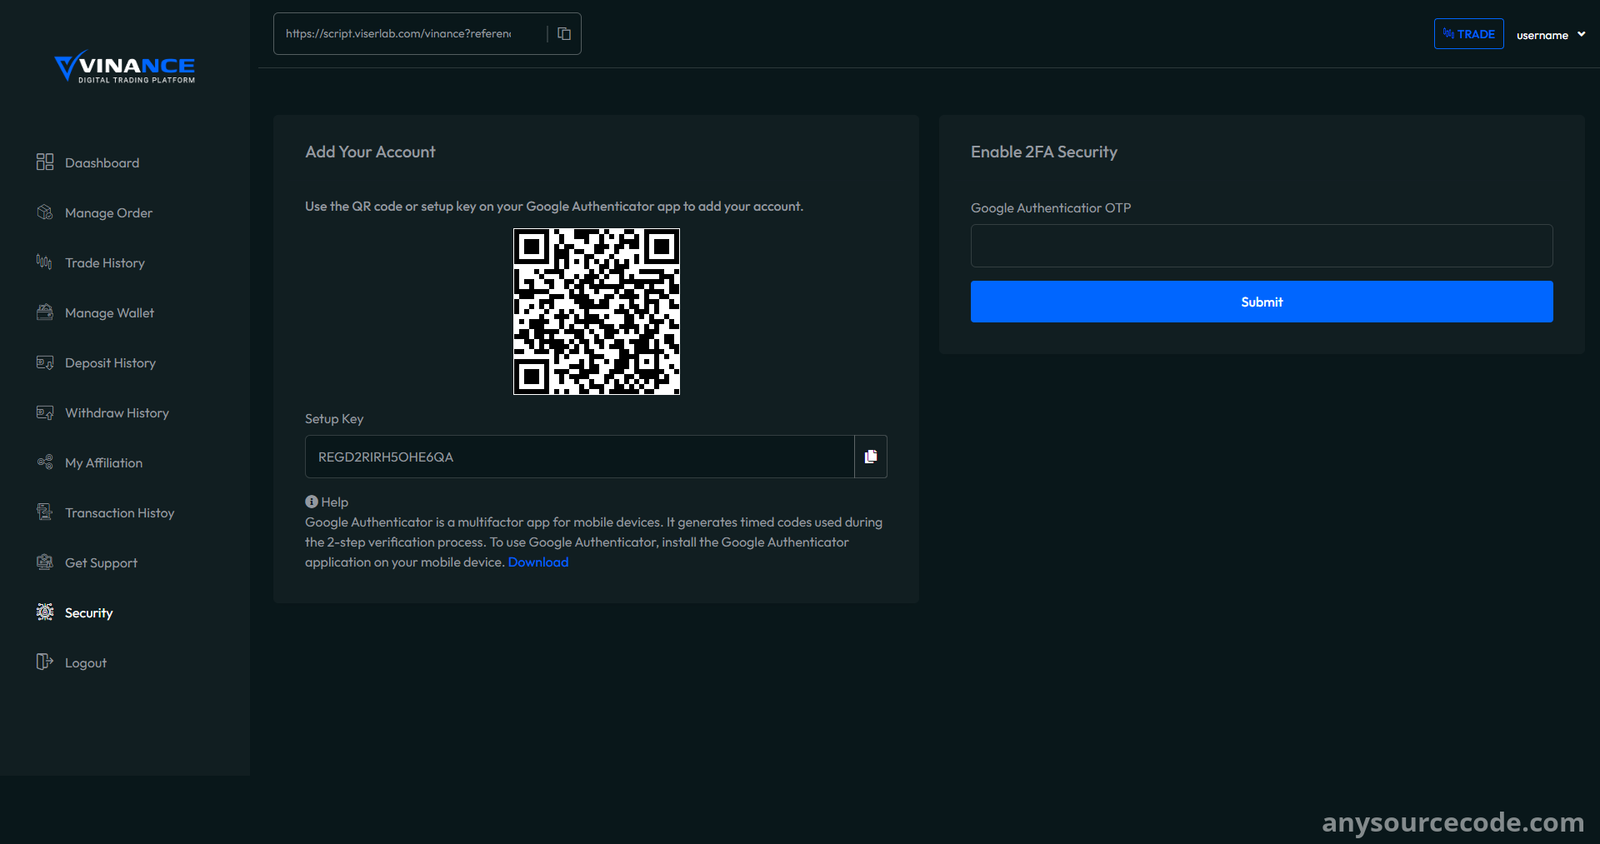Click the Withdraw History icon

point(45,412)
